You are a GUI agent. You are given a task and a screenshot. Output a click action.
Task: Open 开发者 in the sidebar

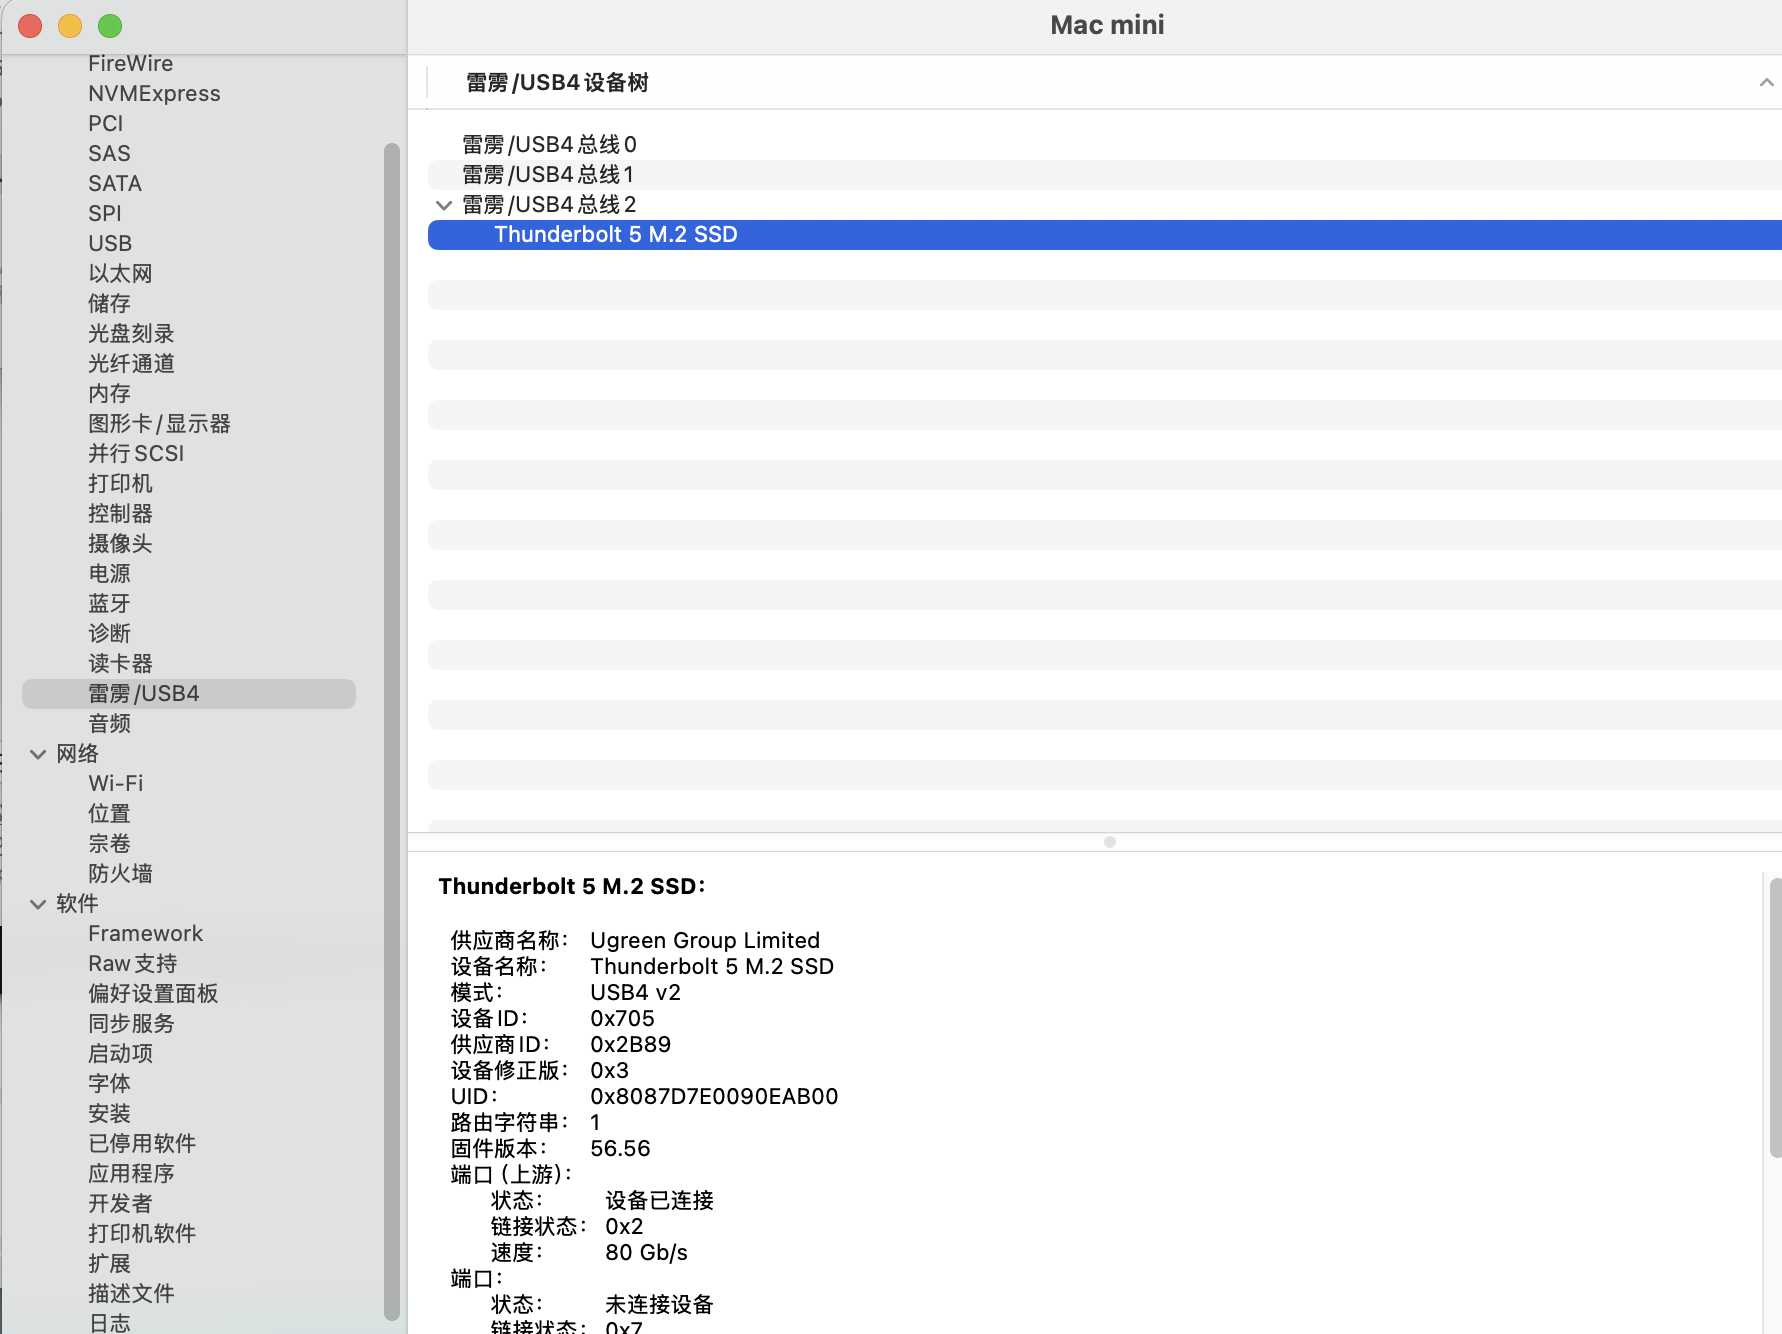tap(120, 1204)
